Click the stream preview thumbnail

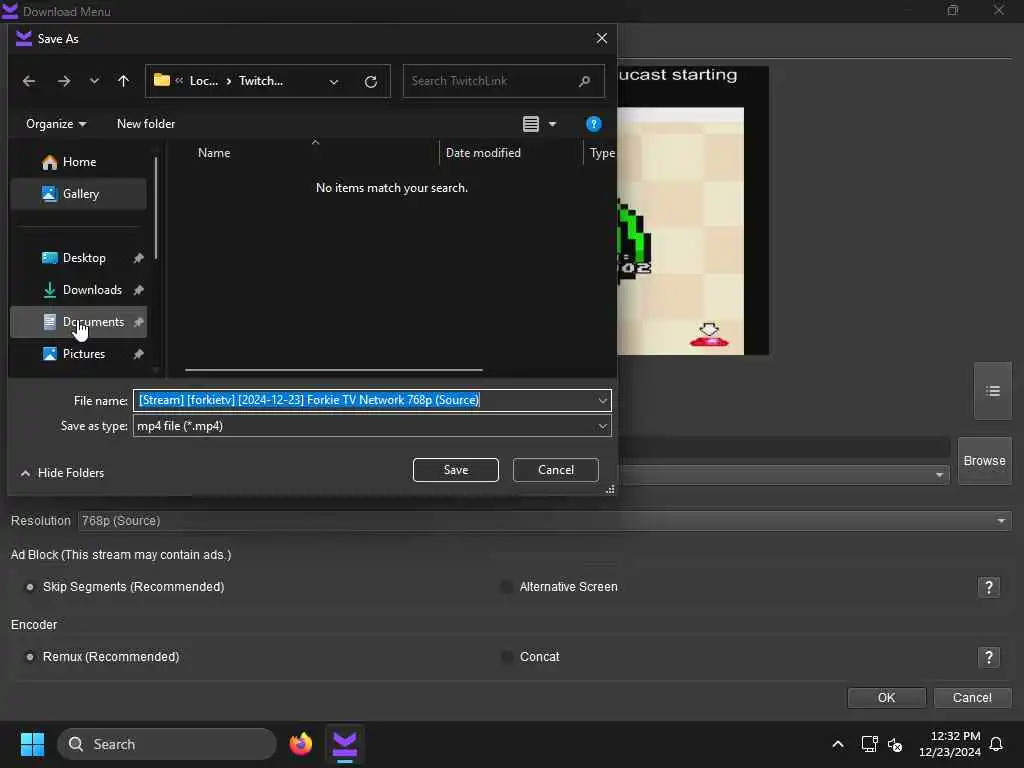692,210
